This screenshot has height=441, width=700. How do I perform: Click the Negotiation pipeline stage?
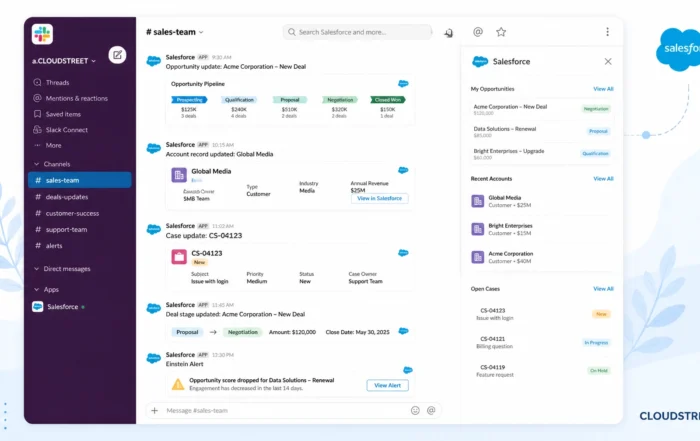(x=340, y=100)
